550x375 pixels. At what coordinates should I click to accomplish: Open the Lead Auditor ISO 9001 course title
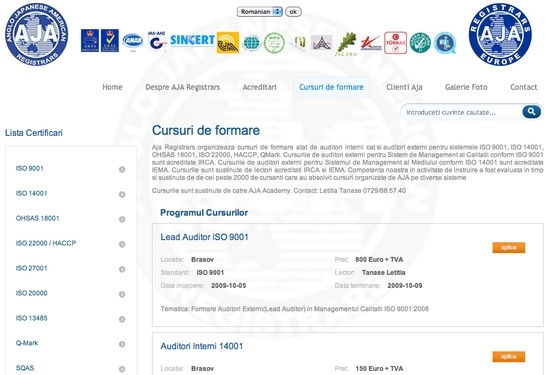[204, 237]
